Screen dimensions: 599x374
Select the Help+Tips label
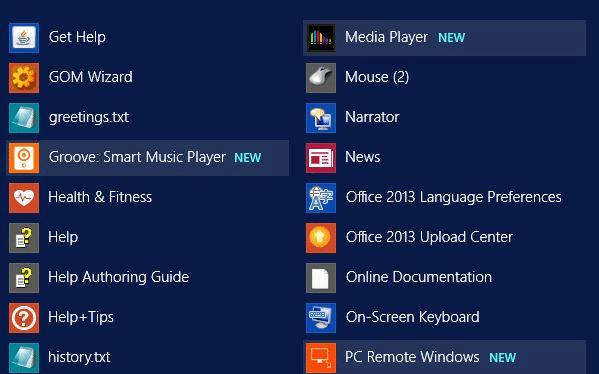[x=81, y=317]
